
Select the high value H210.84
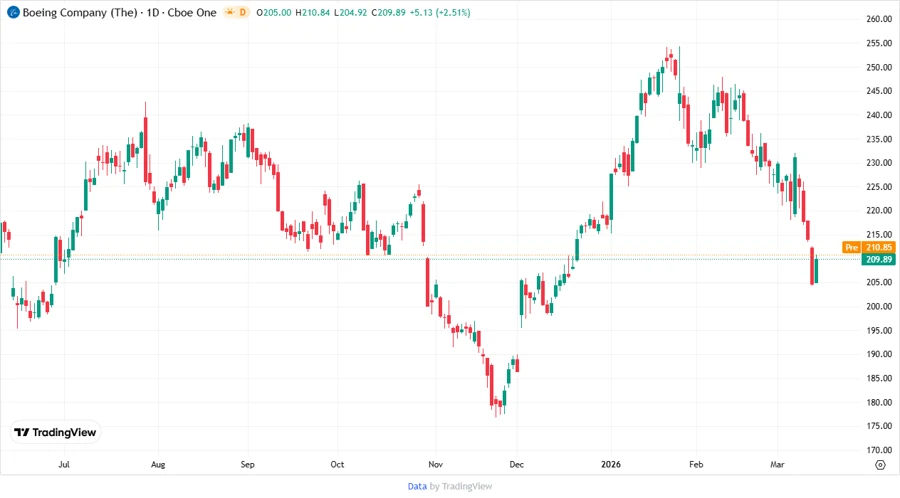click(312, 12)
